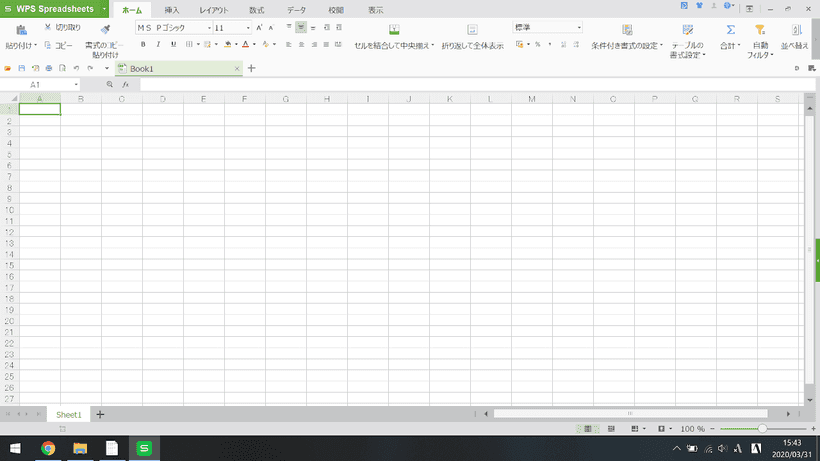This screenshot has width=820, height=461.
Task: Click the Cut (切り取り) button
Action: tap(62, 27)
